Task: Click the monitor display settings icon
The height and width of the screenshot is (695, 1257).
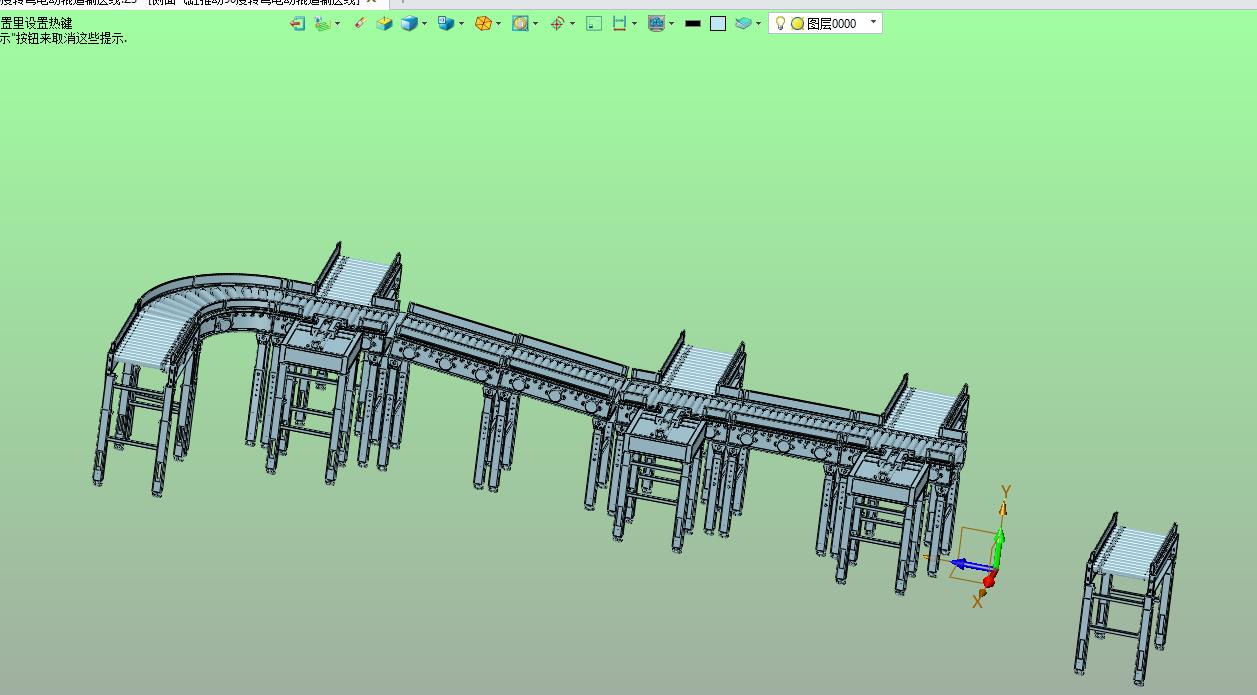Action: point(656,23)
